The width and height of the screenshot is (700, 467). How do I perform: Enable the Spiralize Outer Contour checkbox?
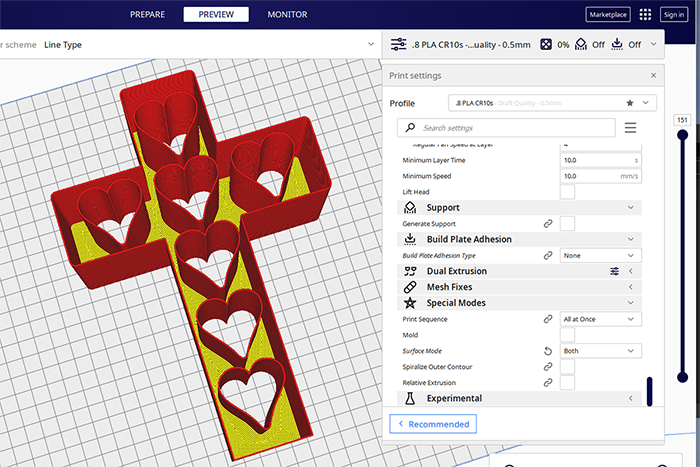pos(567,367)
